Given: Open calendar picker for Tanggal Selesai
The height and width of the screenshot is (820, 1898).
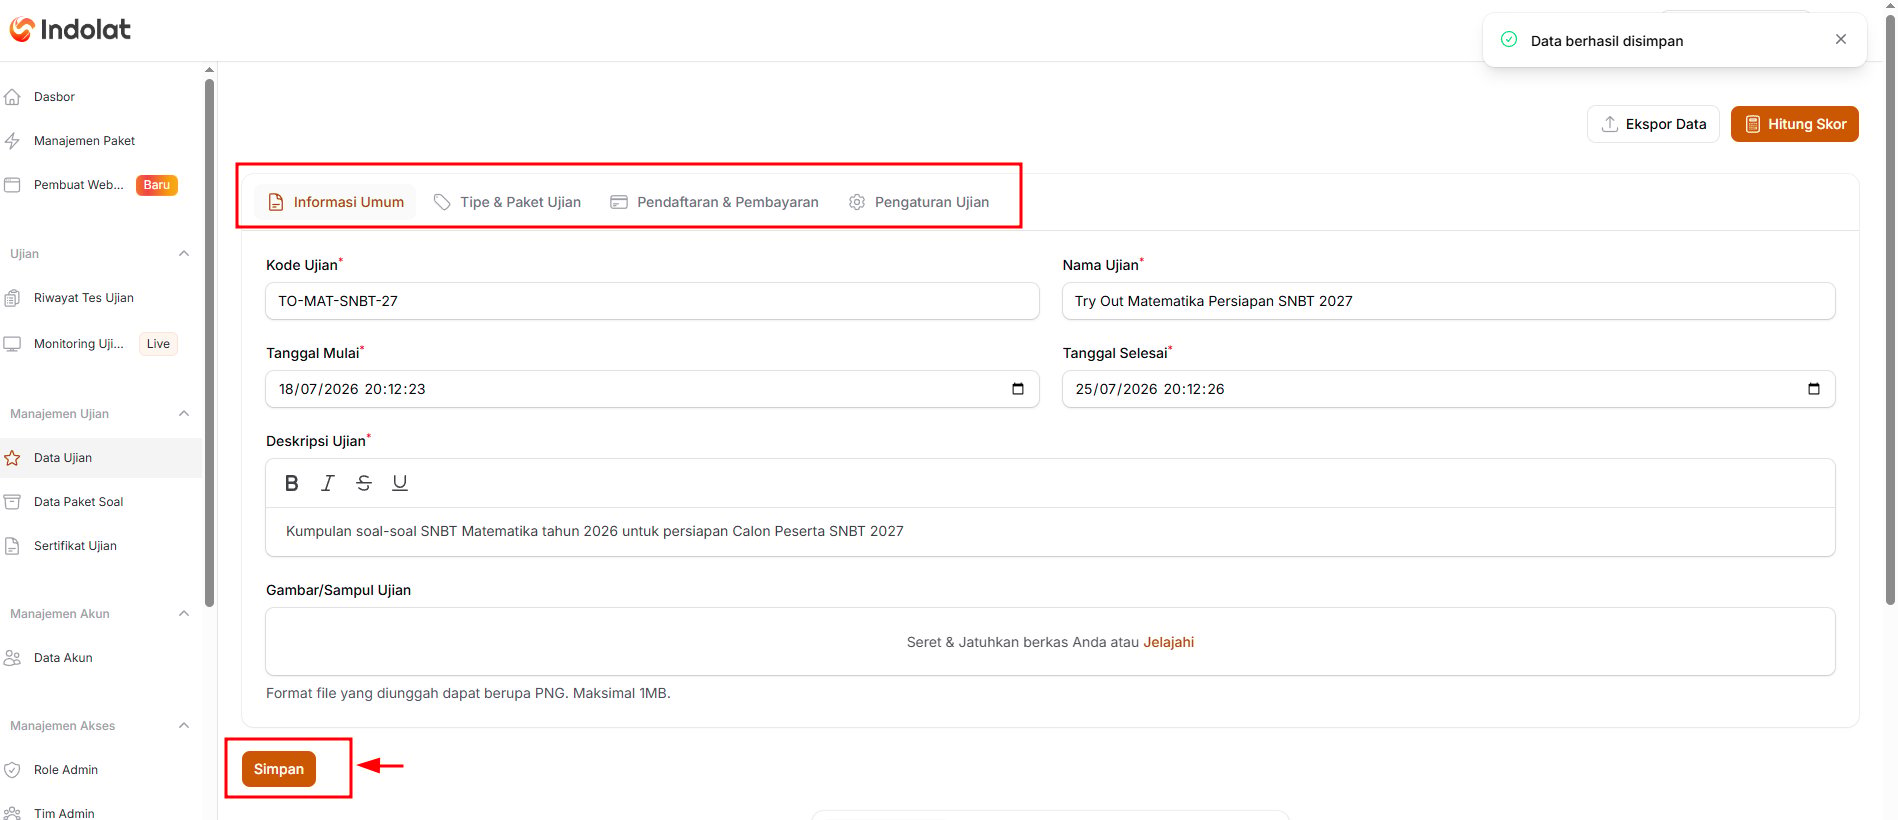Looking at the screenshot, I should [1814, 389].
